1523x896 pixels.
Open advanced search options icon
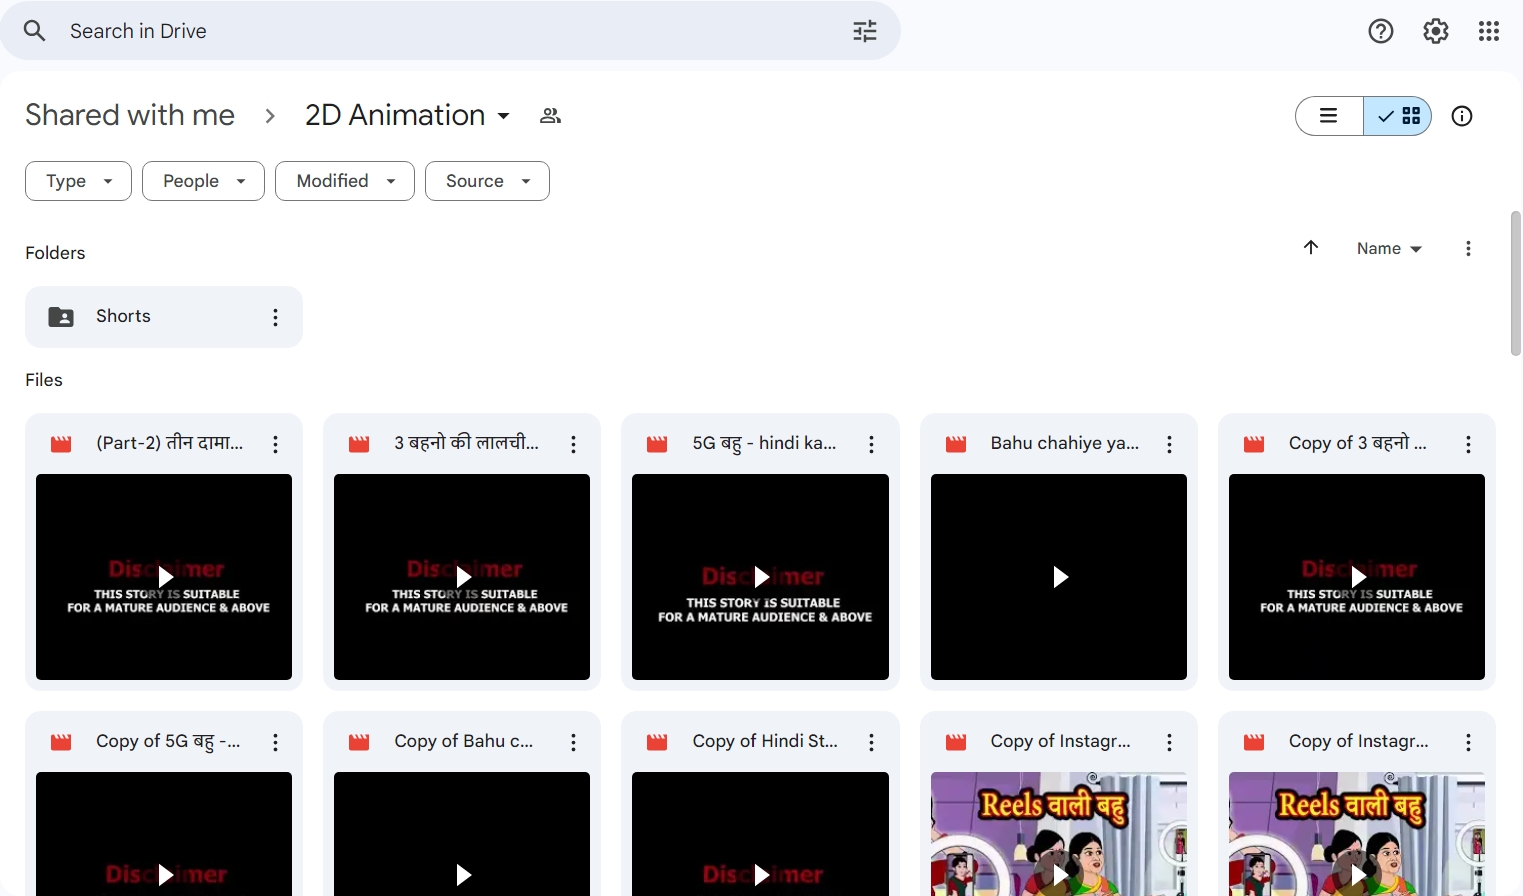point(865,31)
